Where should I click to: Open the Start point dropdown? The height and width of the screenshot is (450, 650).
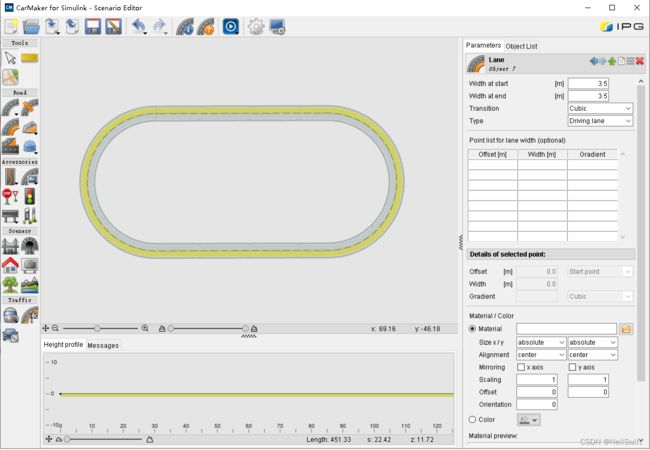(600, 272)
